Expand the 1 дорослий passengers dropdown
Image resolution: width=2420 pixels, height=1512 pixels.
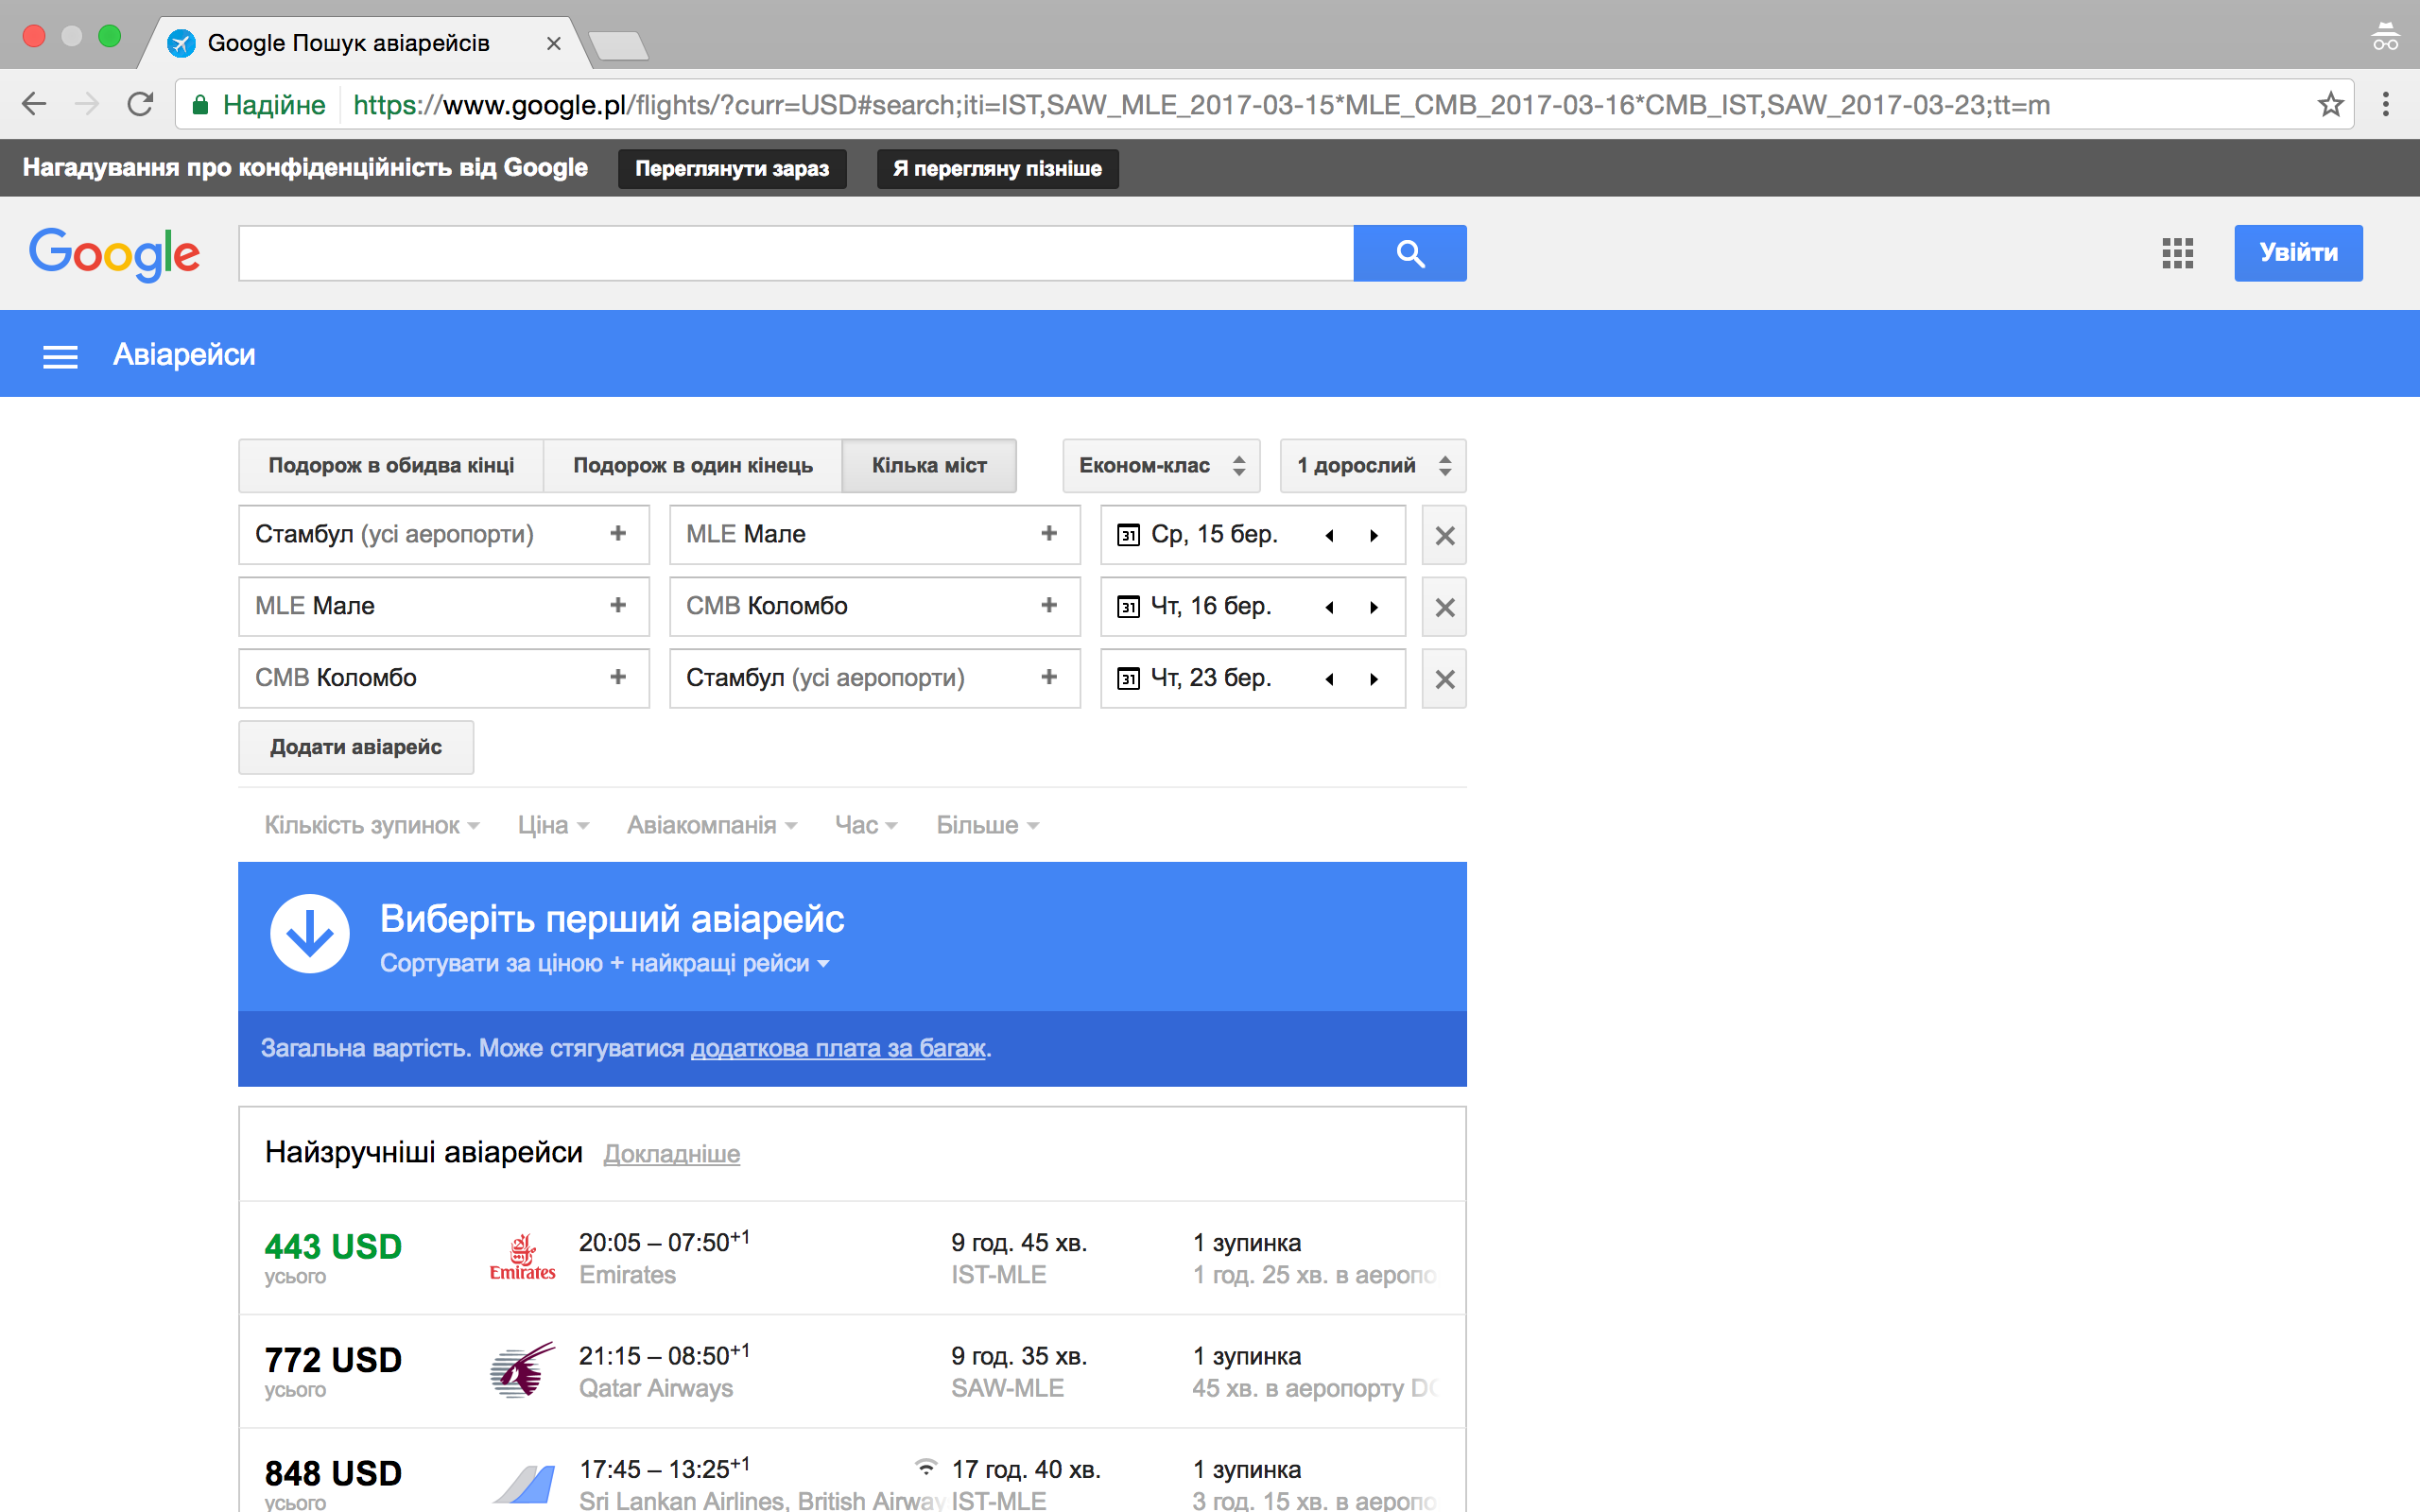(x=1372, y=466)
